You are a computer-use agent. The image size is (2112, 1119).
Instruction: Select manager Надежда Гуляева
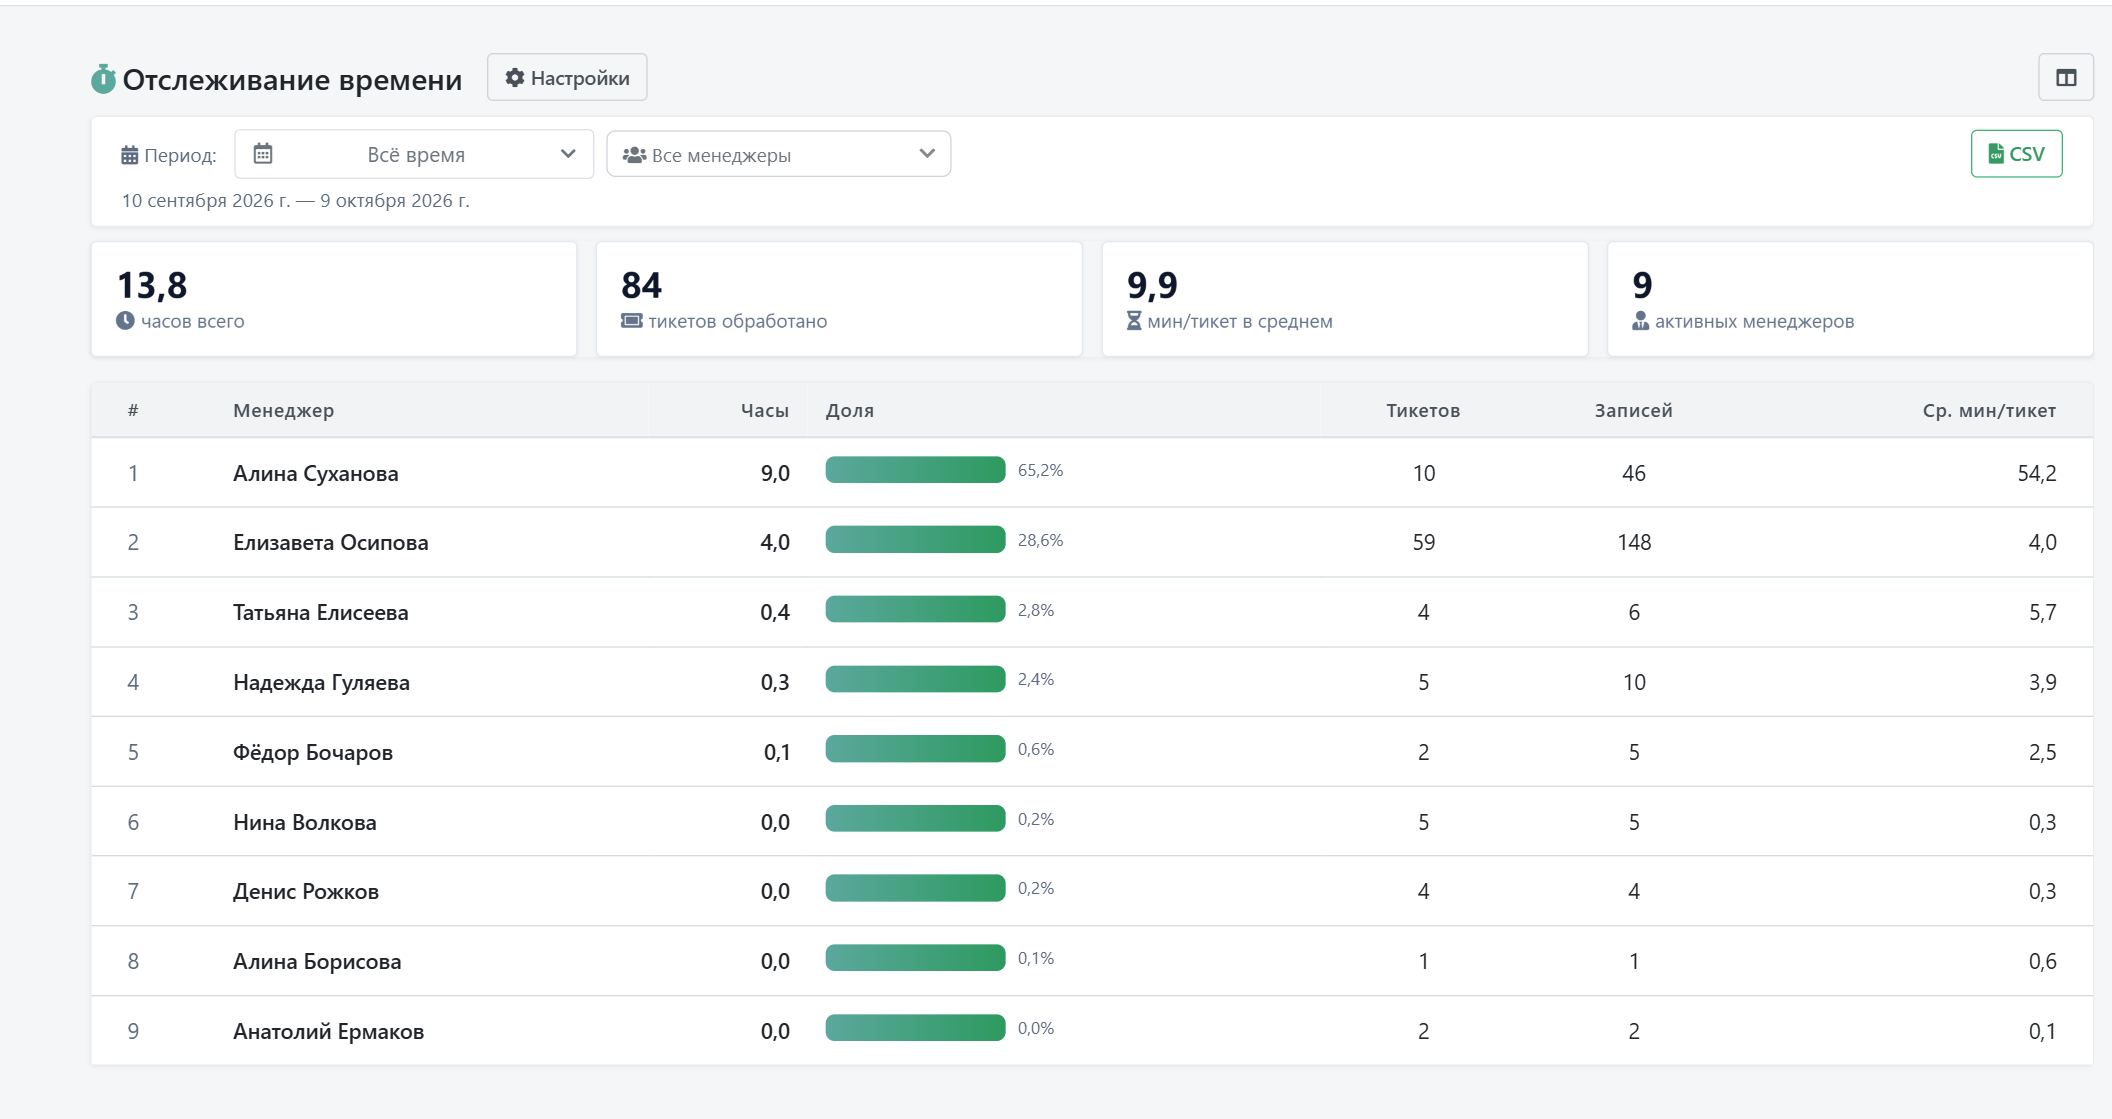tap(322, 682)
